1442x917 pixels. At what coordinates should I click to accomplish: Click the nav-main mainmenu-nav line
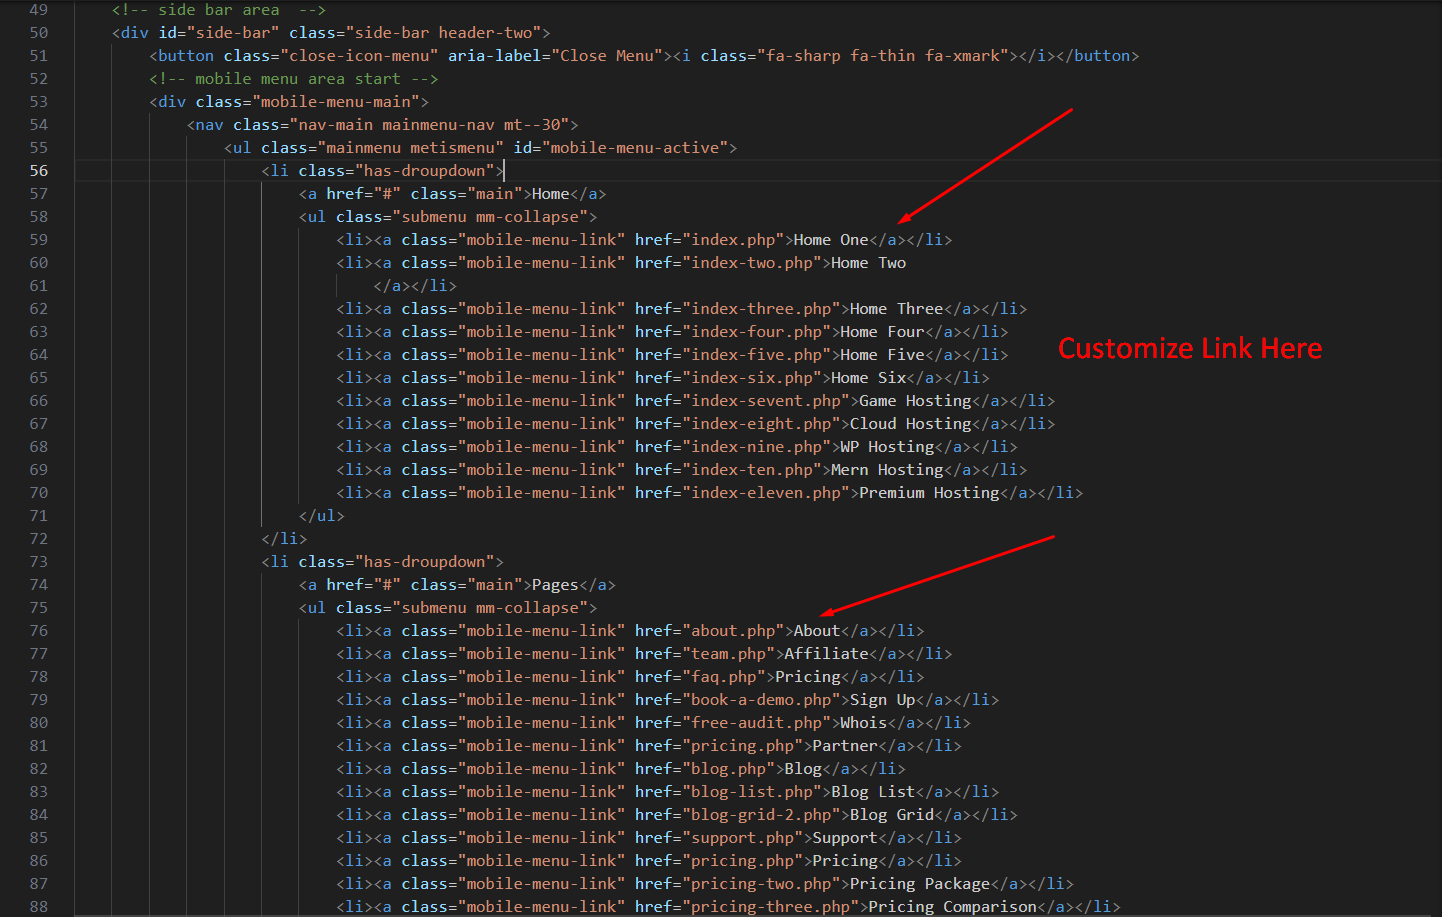click(382, 125)
